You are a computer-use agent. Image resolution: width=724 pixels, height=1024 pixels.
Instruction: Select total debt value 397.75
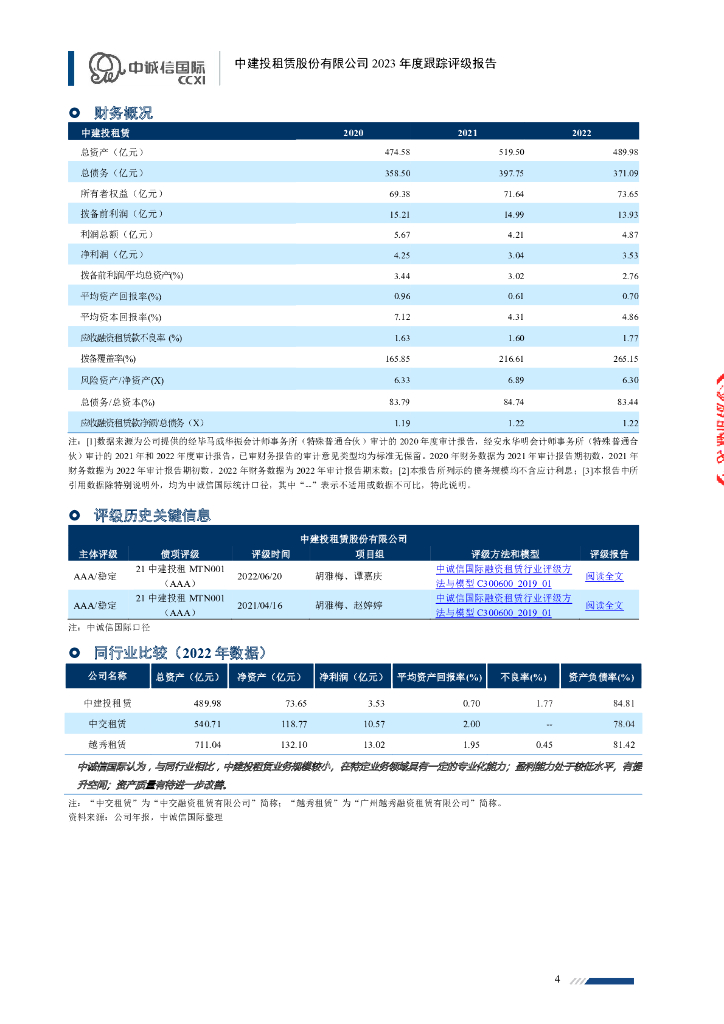[x=511, y=173]
